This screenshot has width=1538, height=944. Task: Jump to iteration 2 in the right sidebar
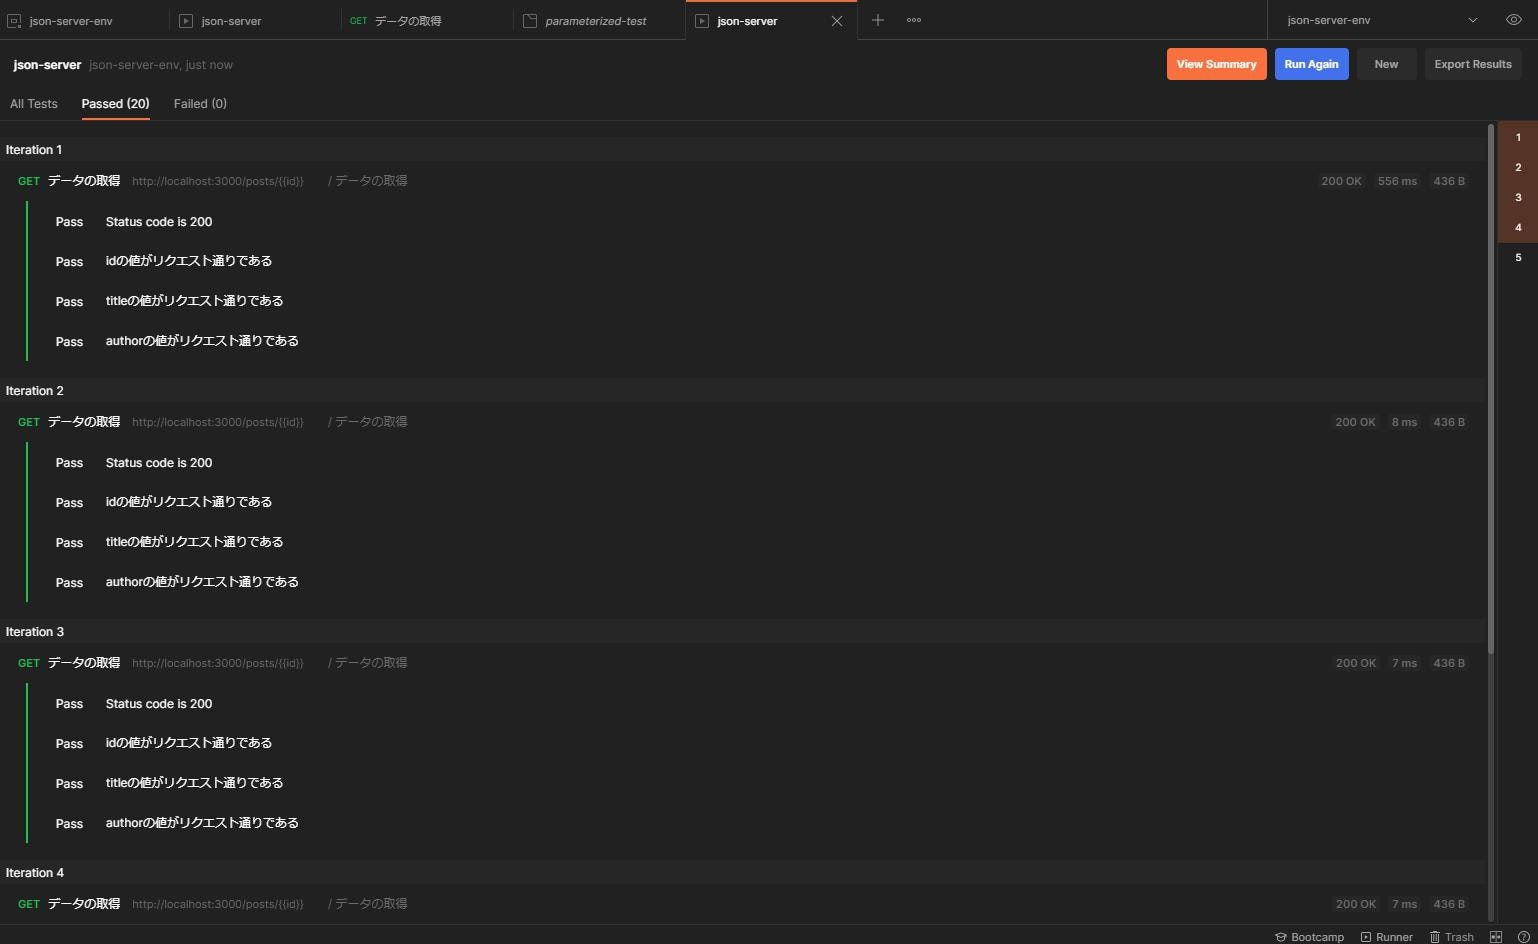[1518, 168]
